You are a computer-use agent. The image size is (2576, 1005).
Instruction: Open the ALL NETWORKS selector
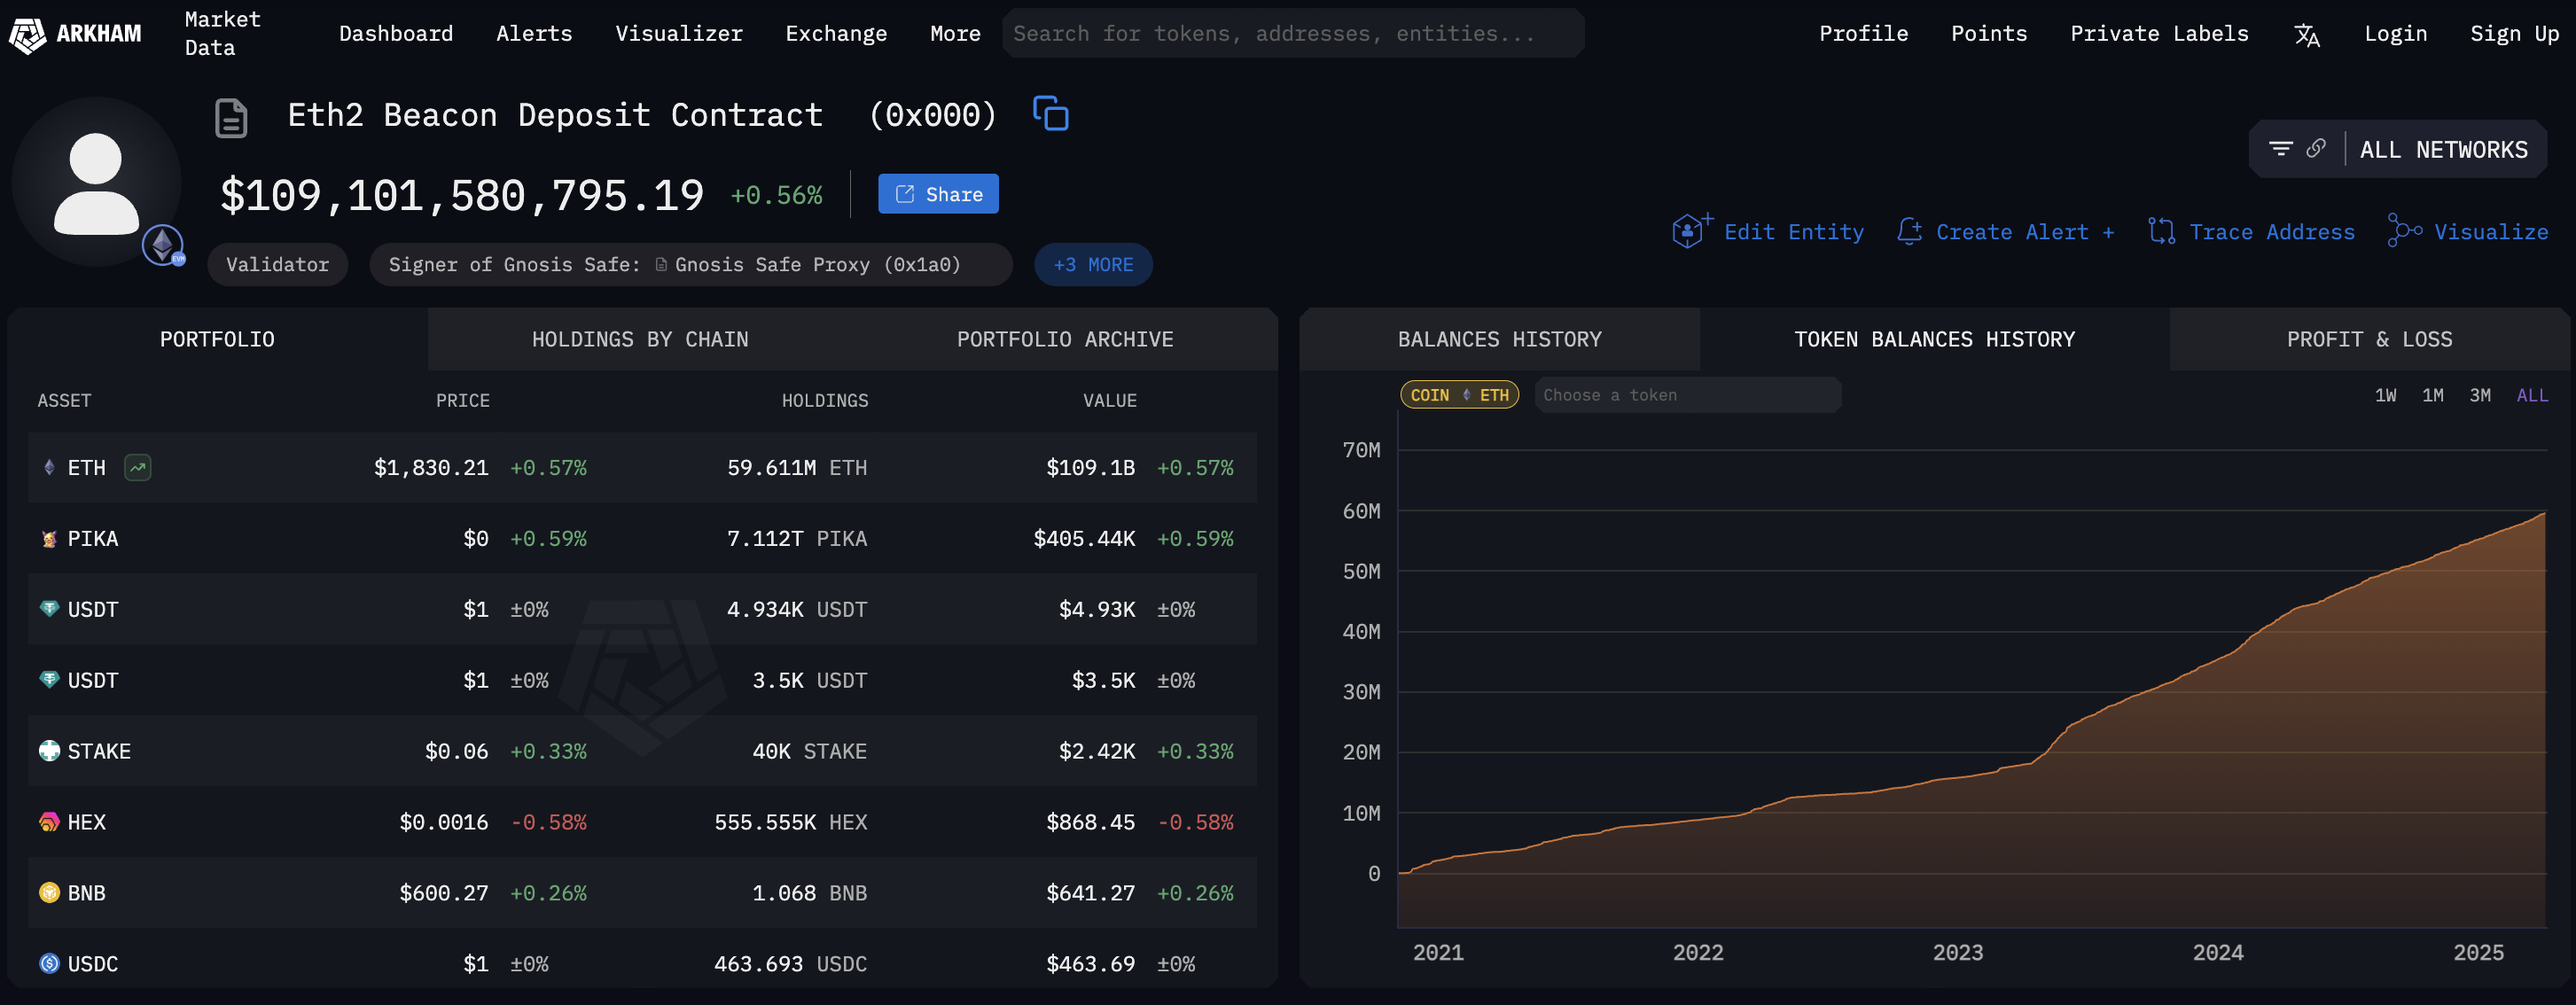(2443, 150)
